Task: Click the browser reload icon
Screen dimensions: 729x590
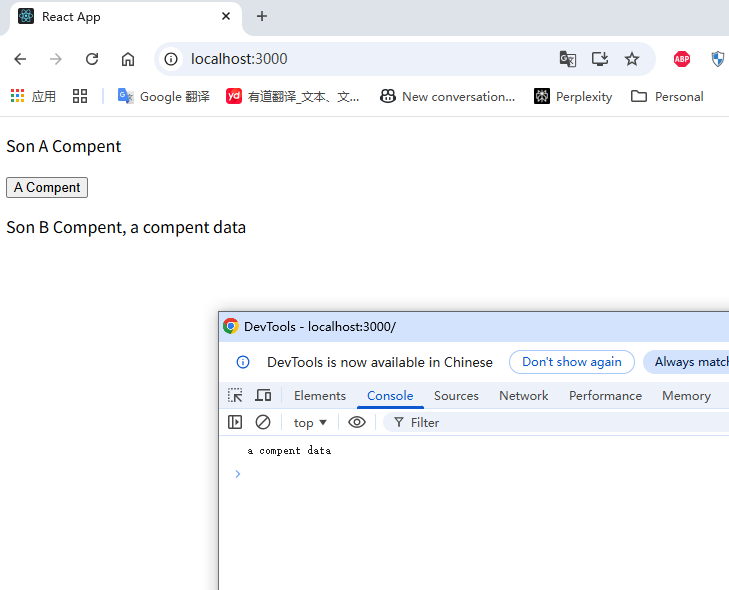Action: click(92, 59)
